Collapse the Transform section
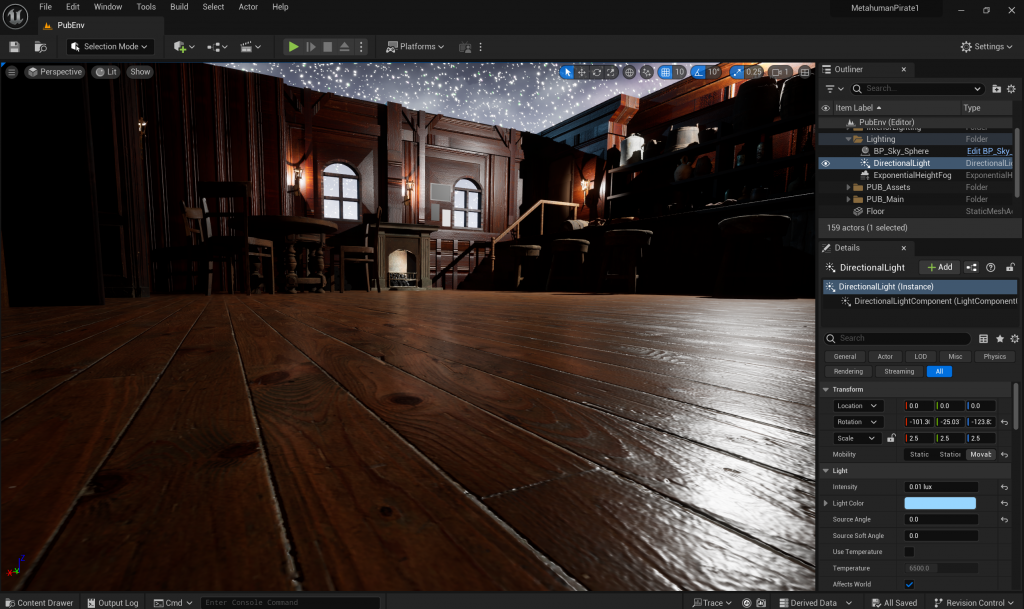The image size is (1024, 609). (x=826, y=390)
